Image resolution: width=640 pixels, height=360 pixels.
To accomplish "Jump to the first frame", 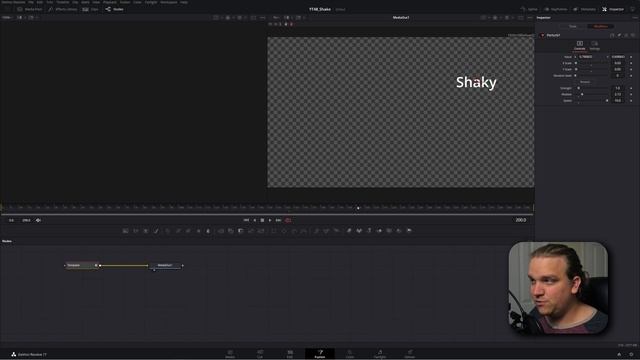I will tap(246, 220).
